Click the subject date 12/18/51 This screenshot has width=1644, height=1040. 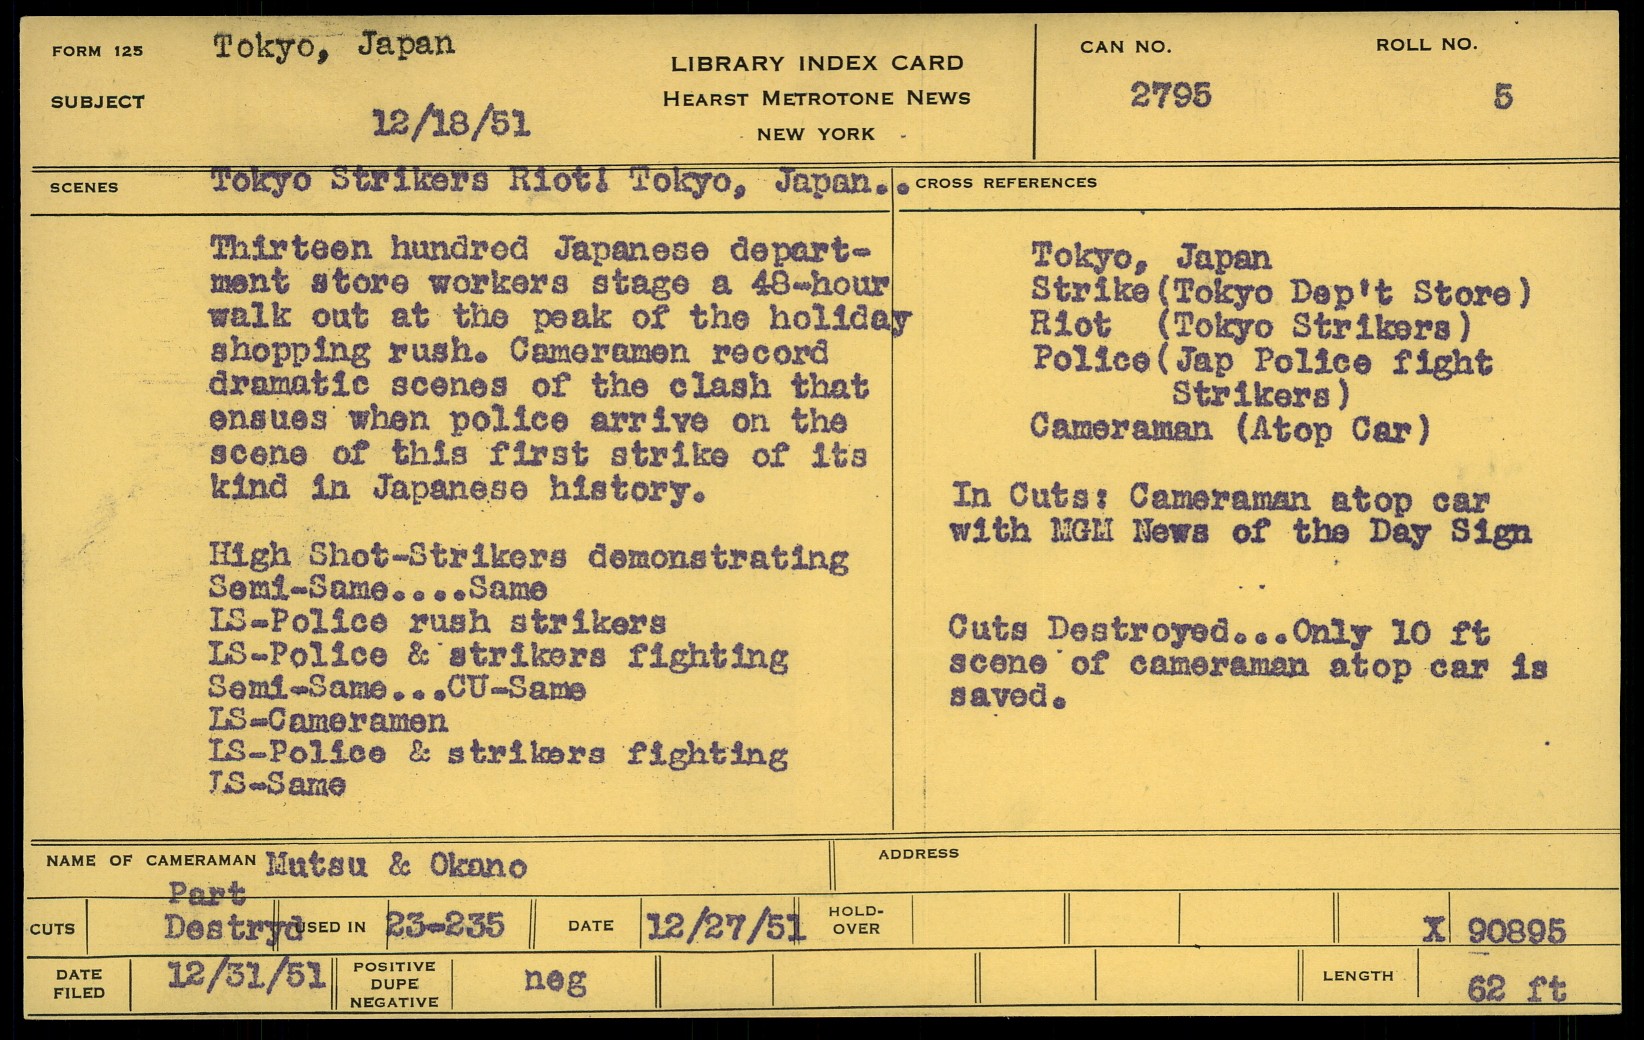click(450, 124)
